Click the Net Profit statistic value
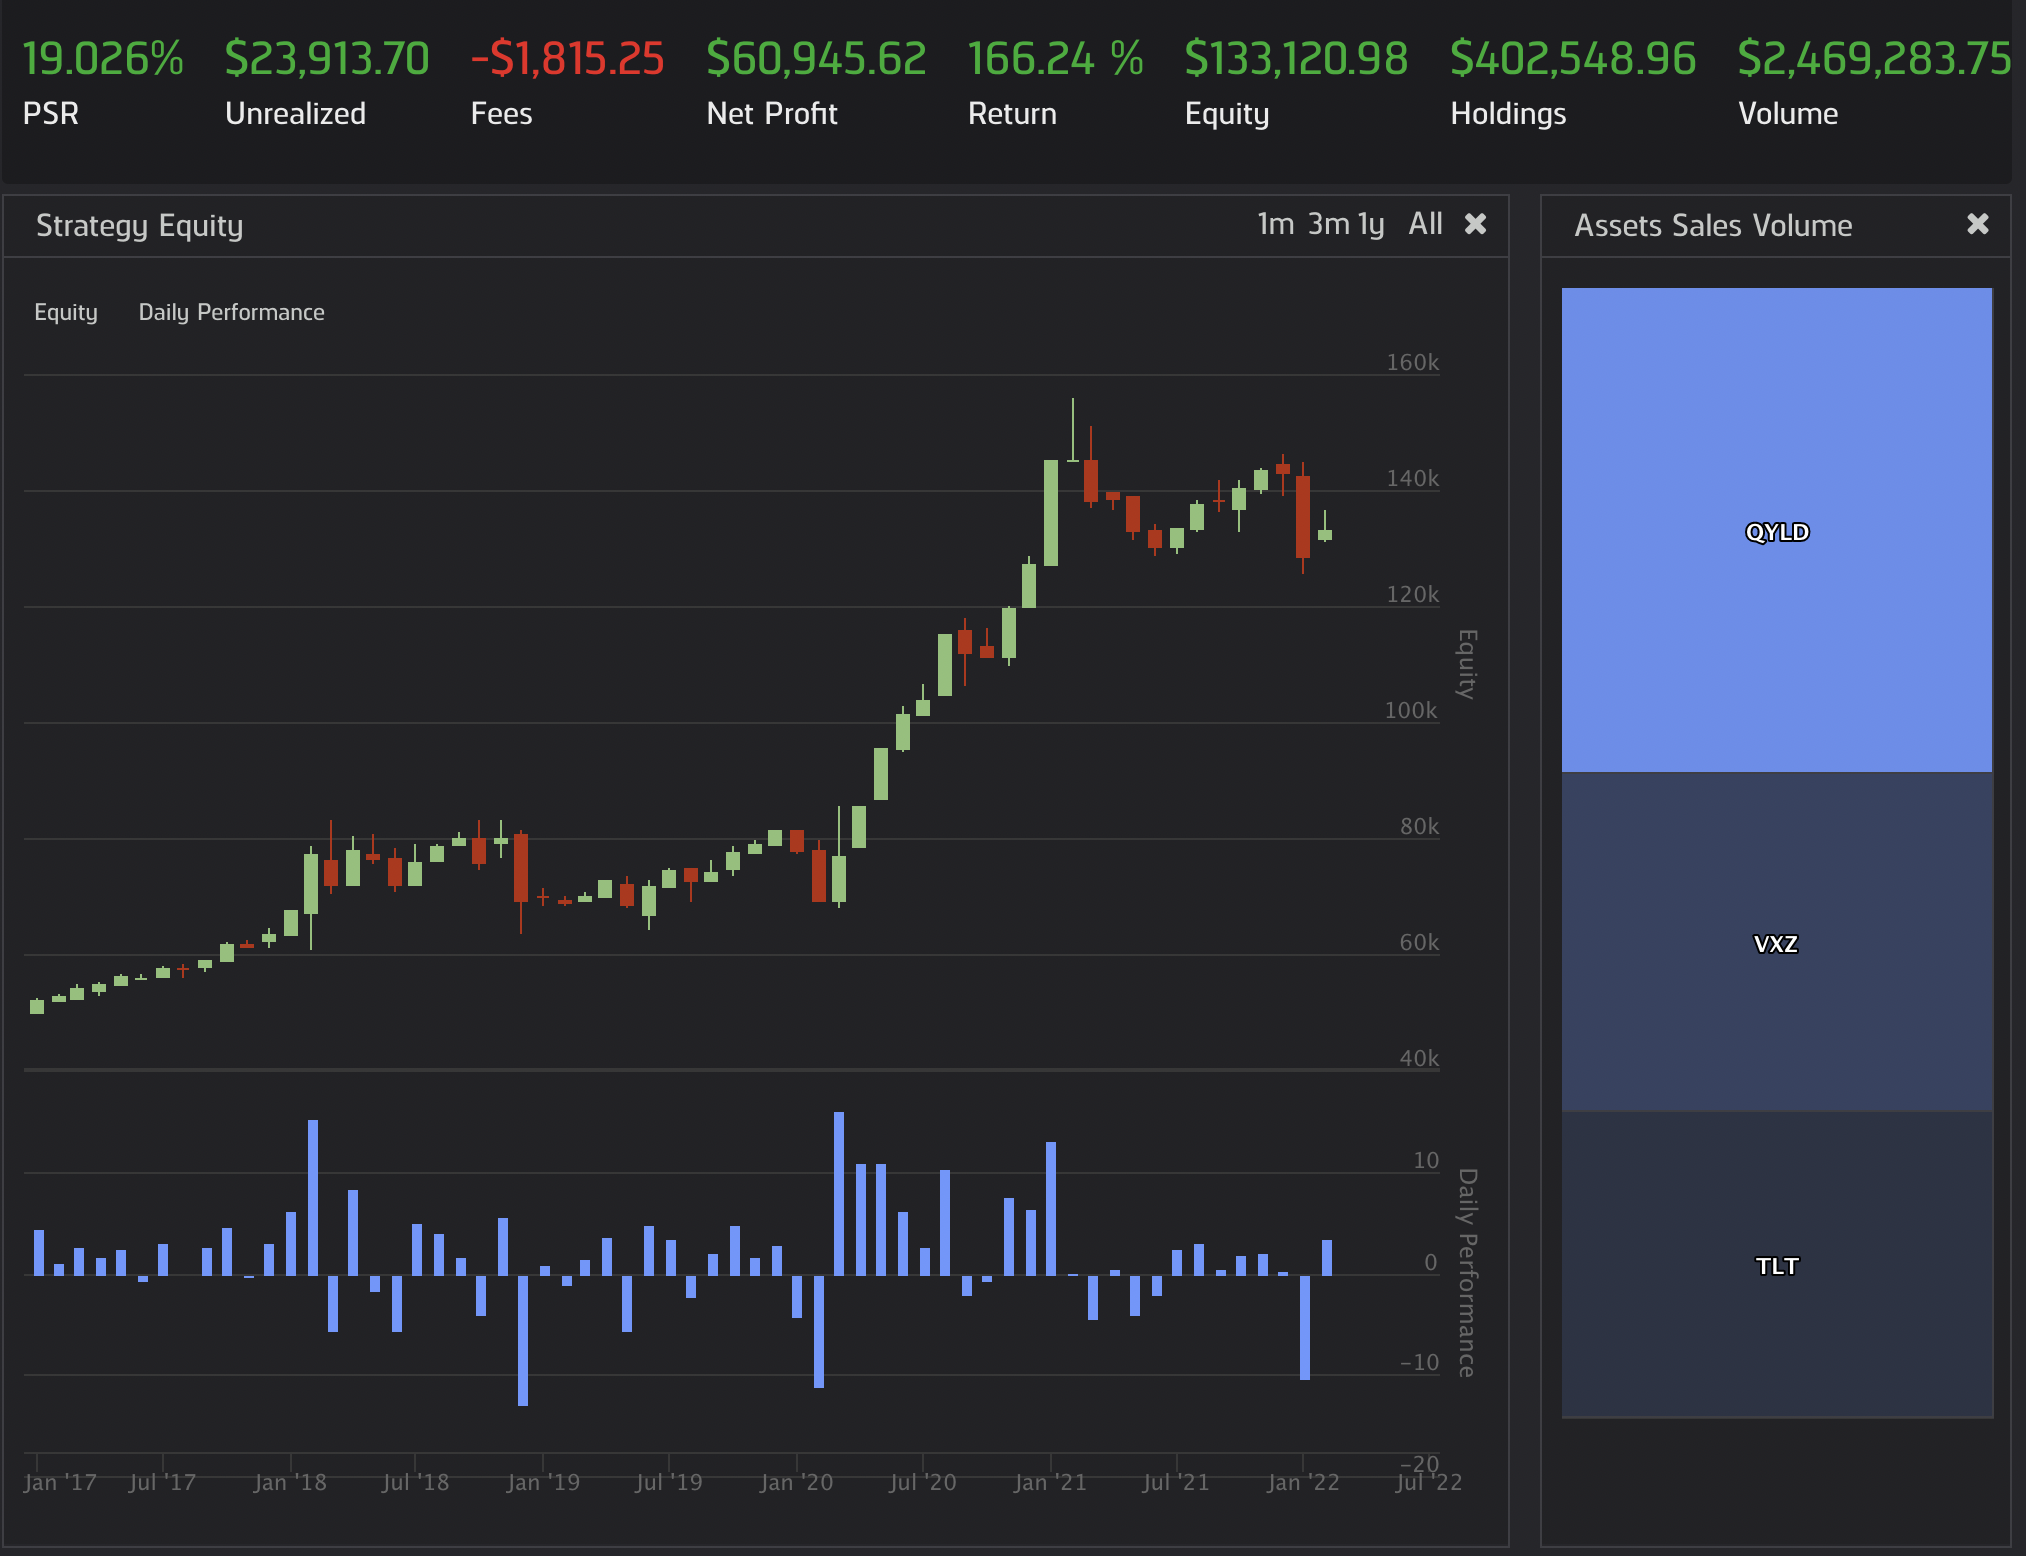Viewport: 2026px width, 1556px height. [815, 59]
